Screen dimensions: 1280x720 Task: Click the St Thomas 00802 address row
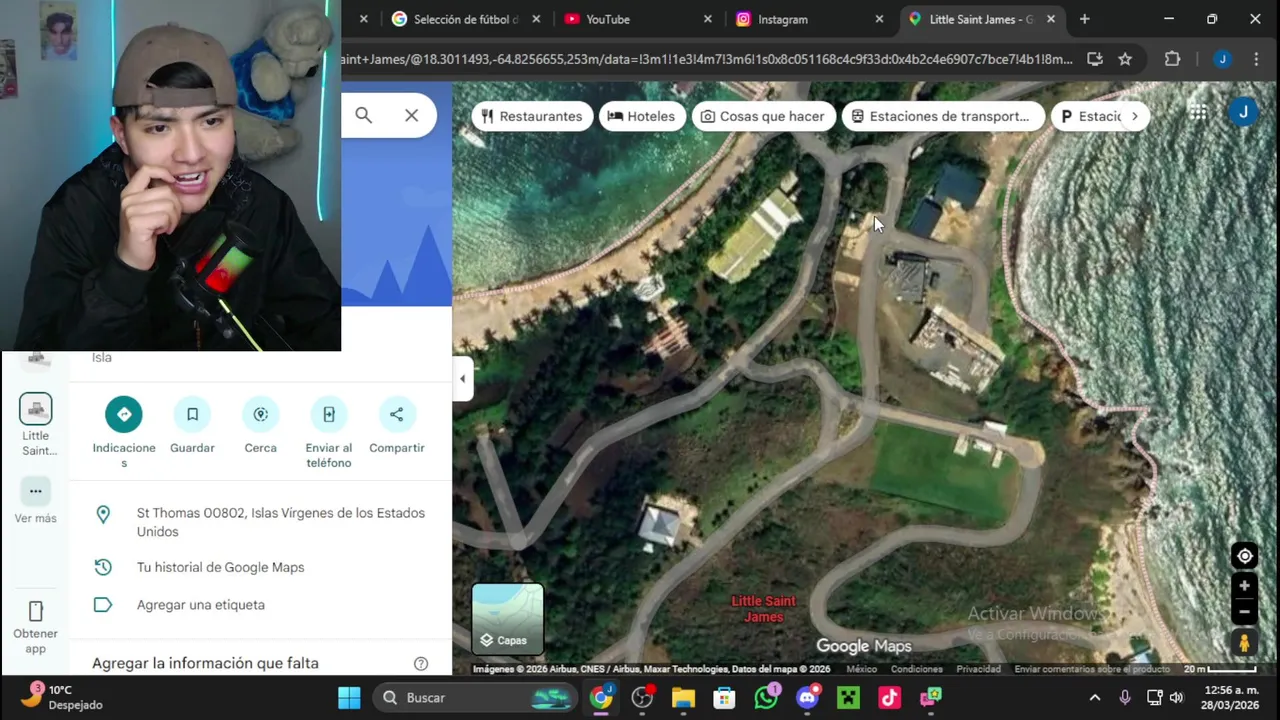[261, 522]
